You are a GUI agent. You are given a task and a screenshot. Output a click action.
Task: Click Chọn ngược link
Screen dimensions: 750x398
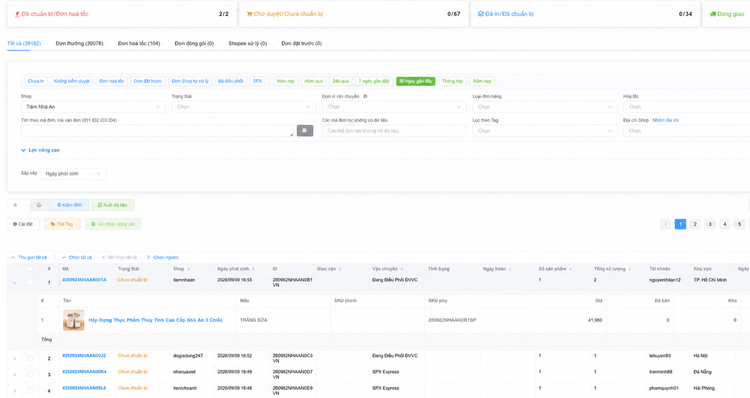pos(163,257)
